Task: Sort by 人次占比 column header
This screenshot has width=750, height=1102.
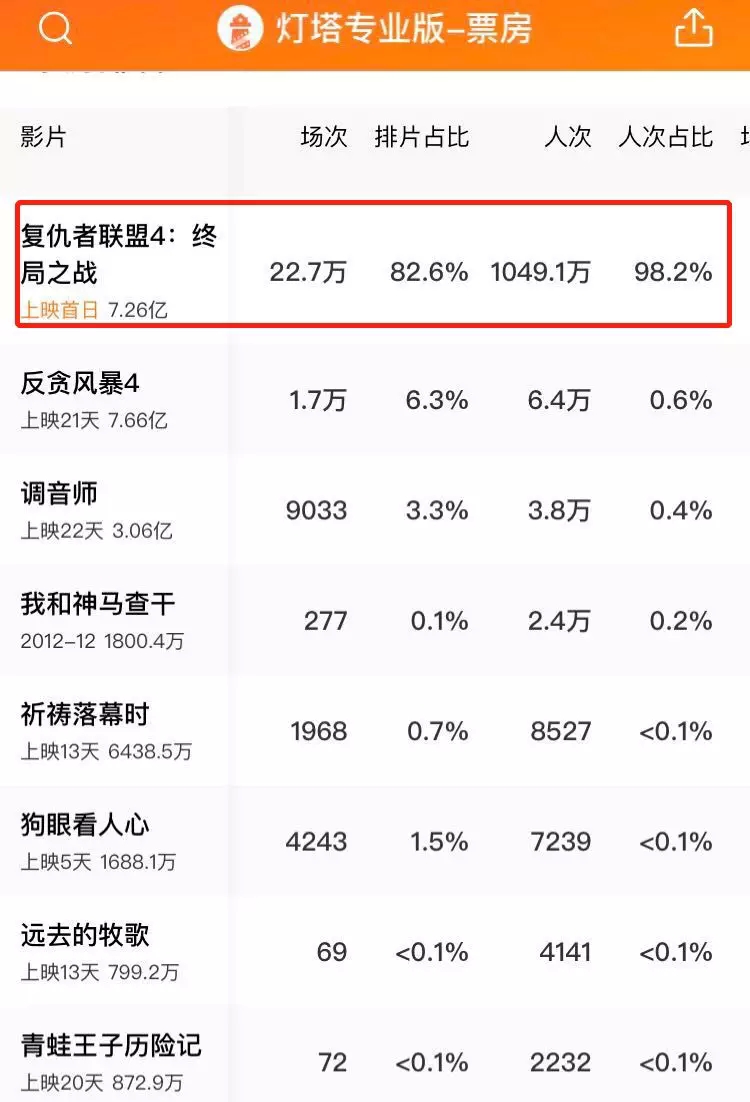Action: tap(665, 137)
